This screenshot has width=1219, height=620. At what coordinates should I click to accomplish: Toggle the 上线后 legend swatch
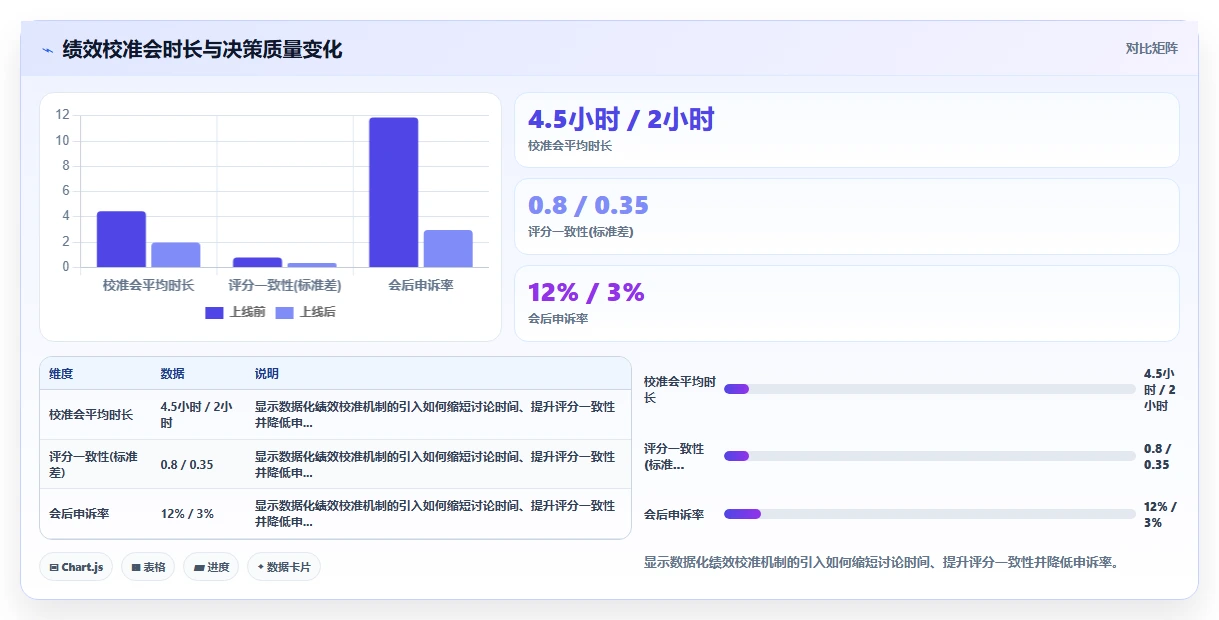click(x=285, y=312)
